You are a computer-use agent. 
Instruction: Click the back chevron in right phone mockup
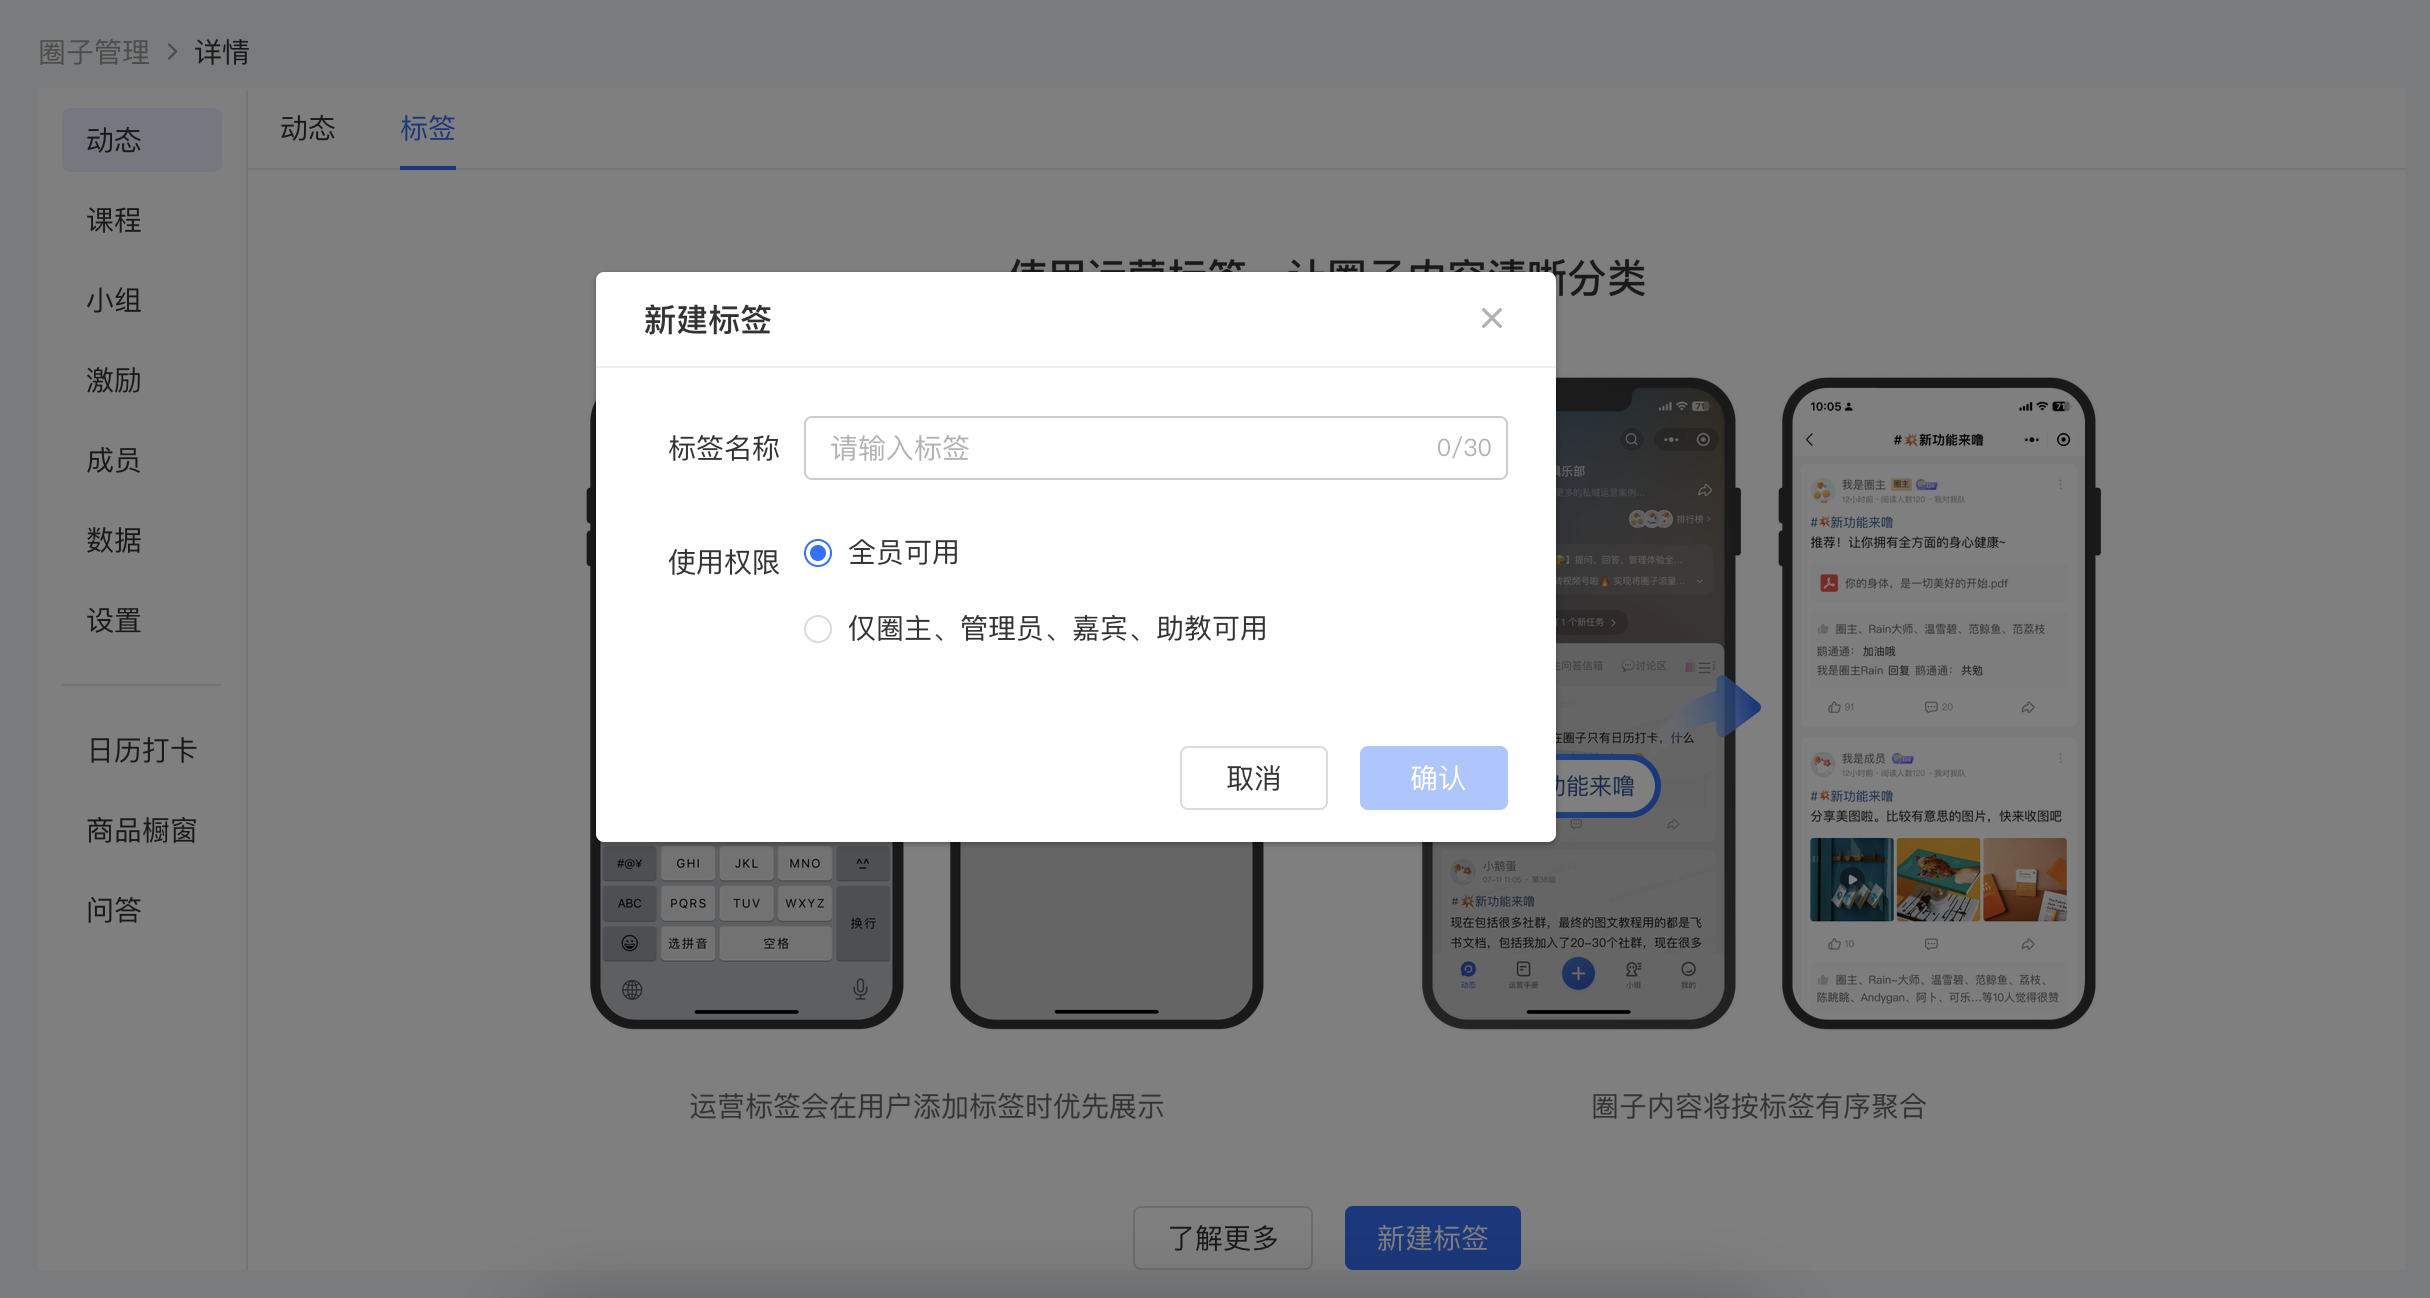click(1810, 440)
